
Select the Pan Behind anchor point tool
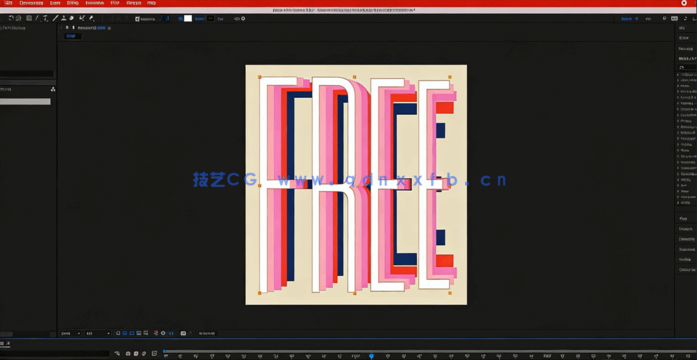coord(19,19)
